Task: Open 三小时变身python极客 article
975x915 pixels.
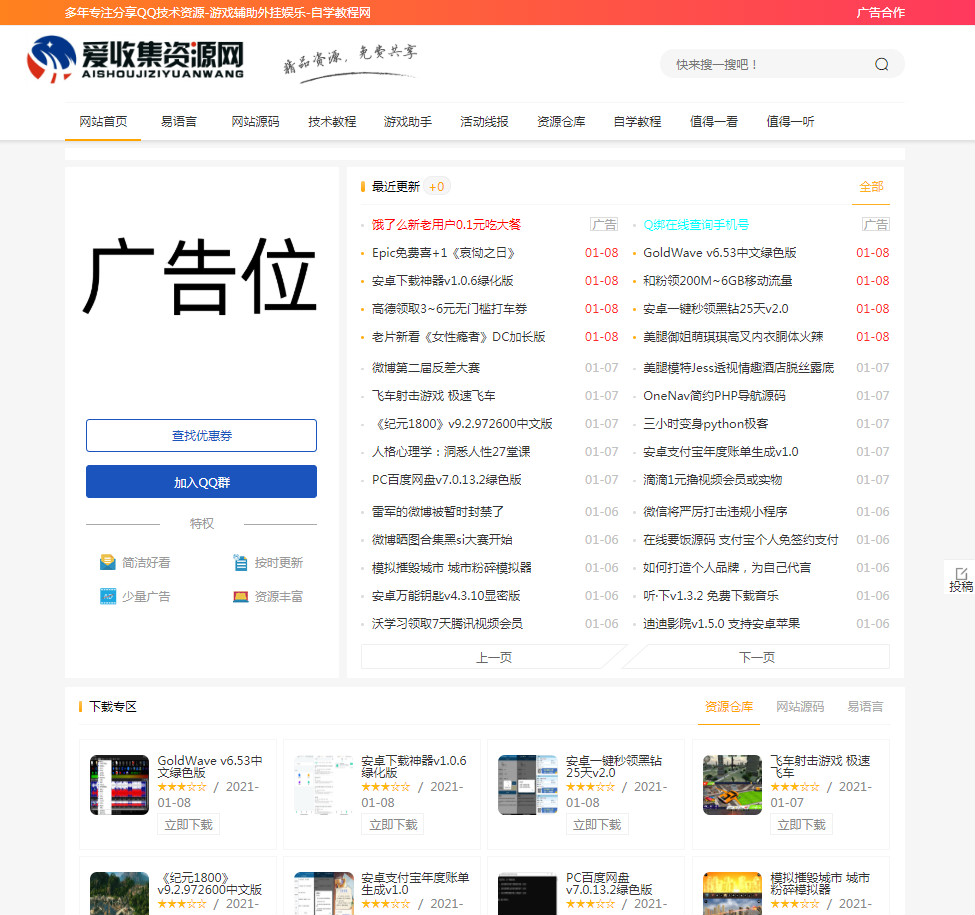Action: tap(706, 423)
